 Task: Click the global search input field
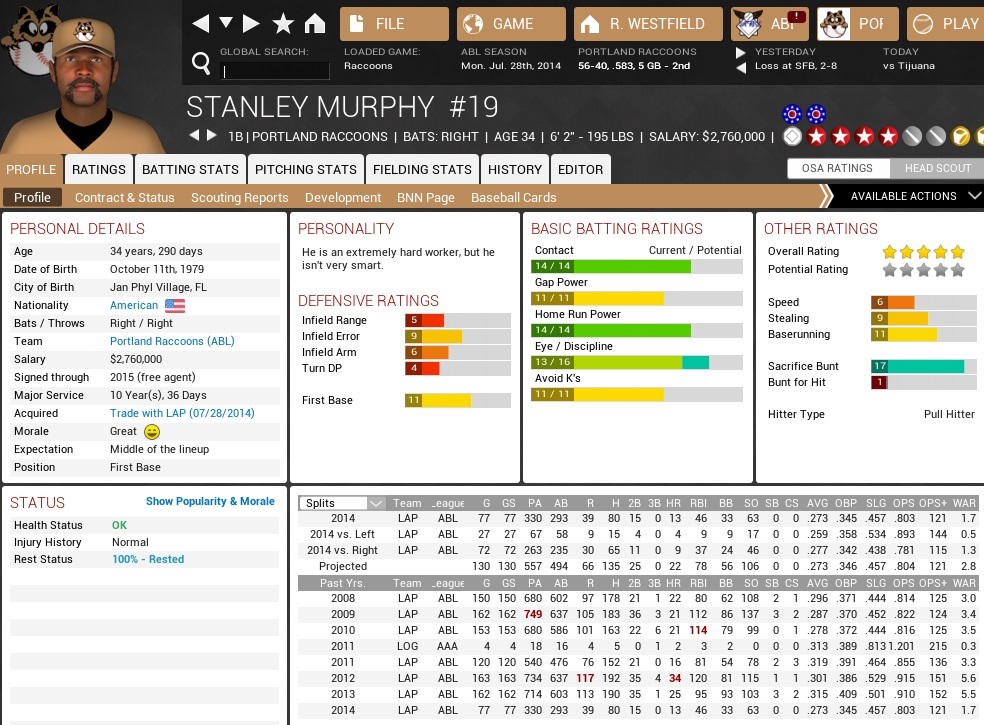[275, 71]
